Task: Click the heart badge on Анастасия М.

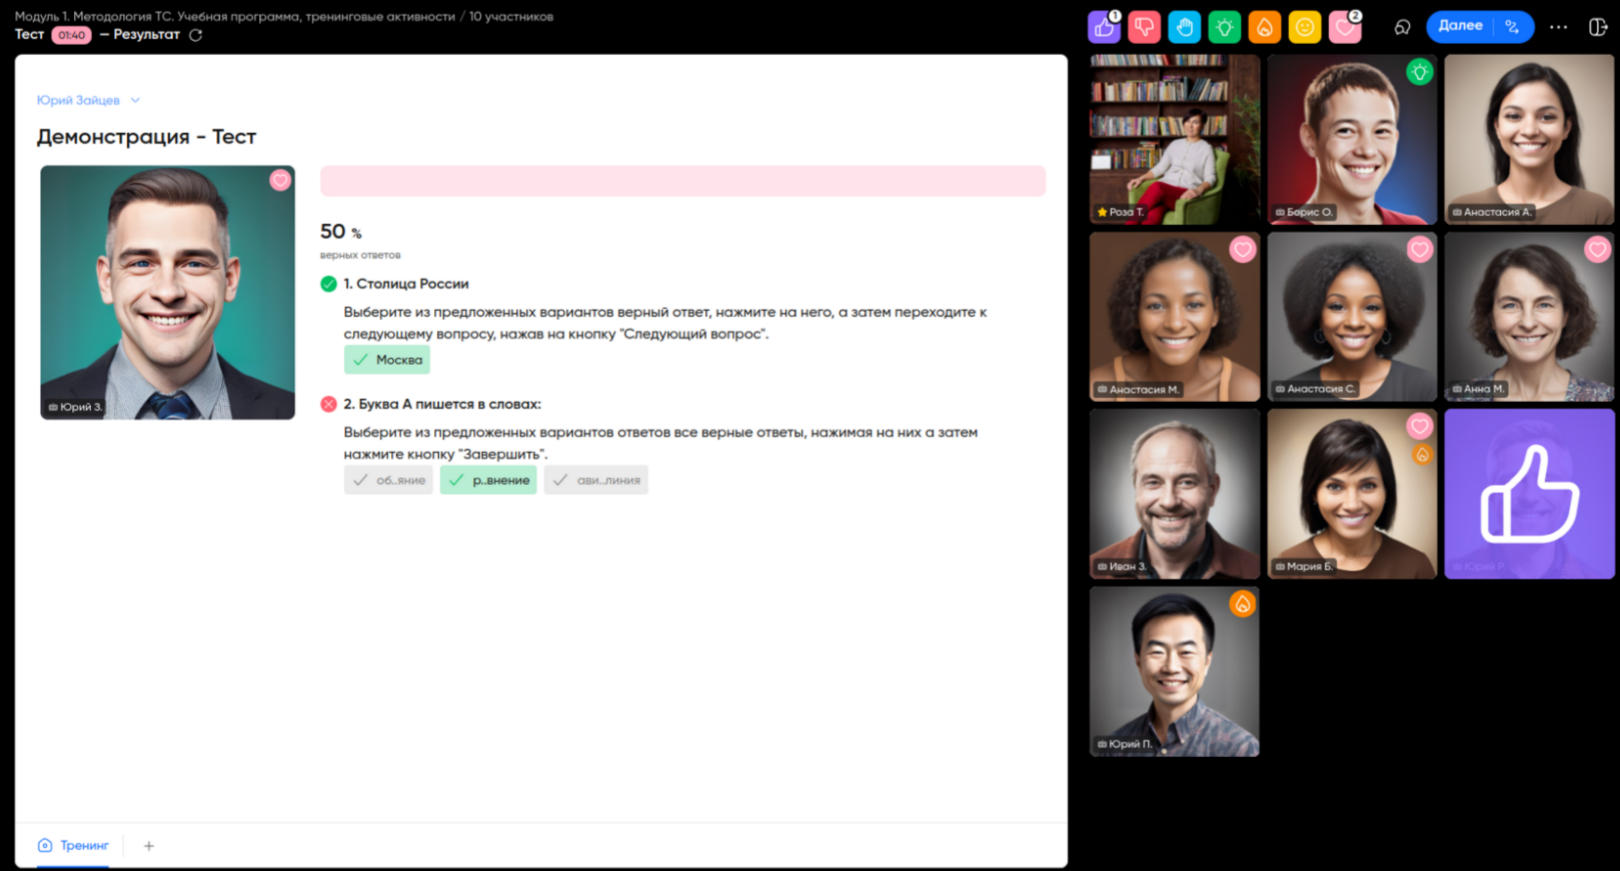Action: tap(1242, 250)
